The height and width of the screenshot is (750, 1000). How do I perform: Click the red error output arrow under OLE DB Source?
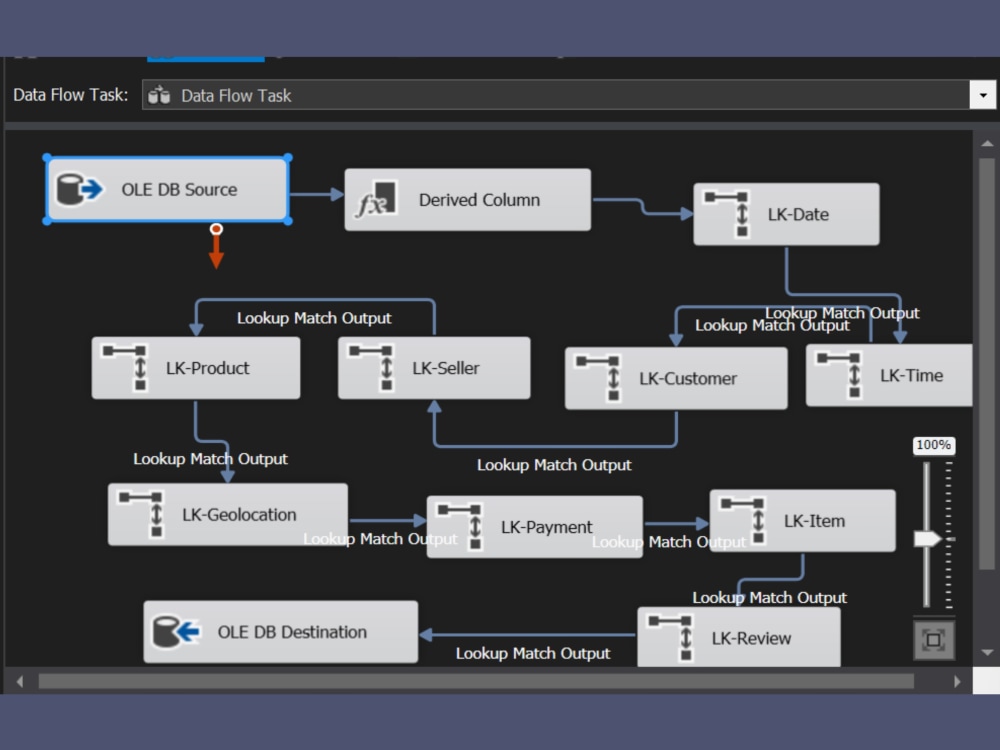[216, 246]
